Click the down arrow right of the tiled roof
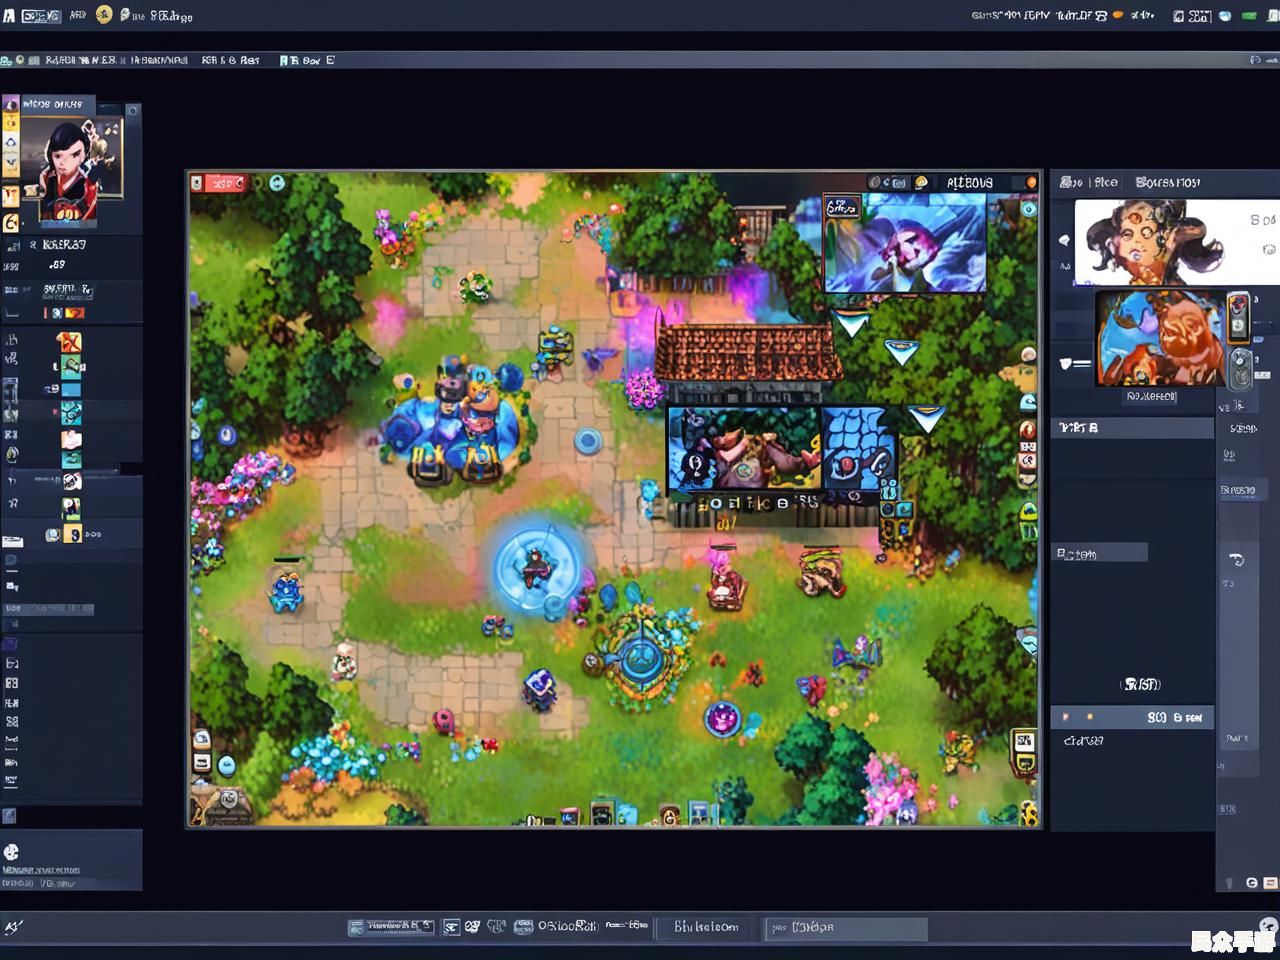The image size is (1280, 960). tap(901, 350)
